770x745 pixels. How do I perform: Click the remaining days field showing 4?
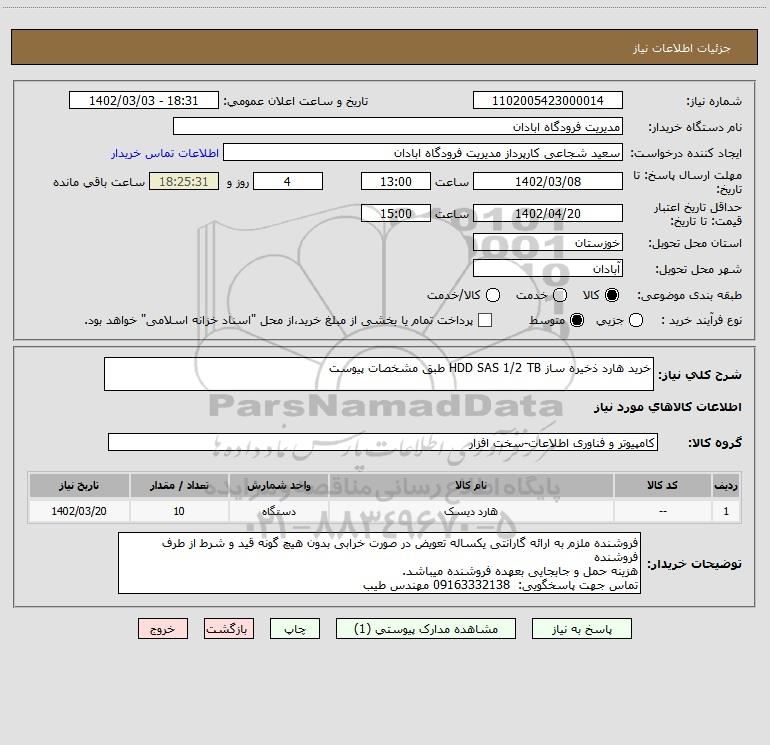coord(287,182)
